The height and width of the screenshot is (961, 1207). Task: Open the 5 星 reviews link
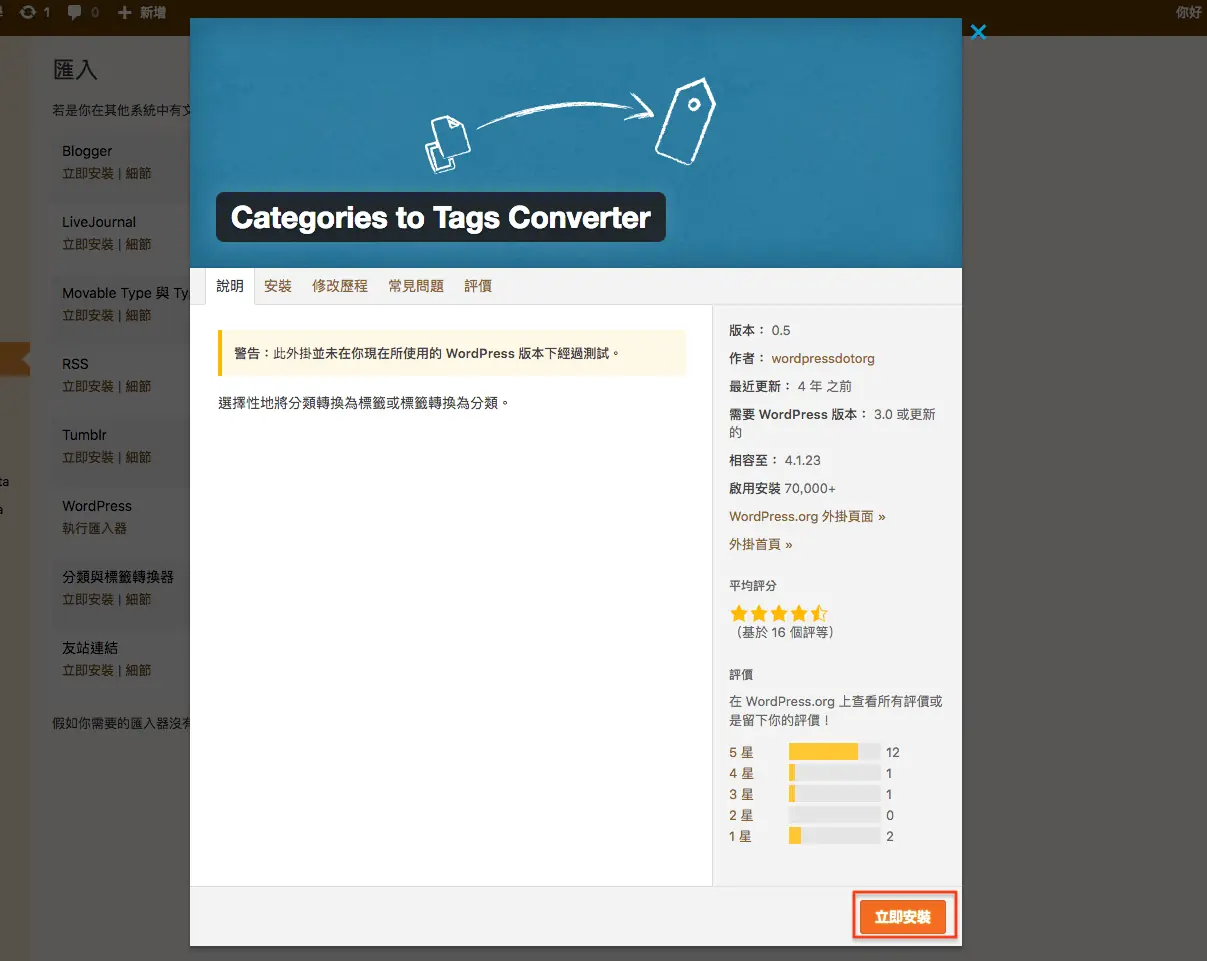pos(741,752)
